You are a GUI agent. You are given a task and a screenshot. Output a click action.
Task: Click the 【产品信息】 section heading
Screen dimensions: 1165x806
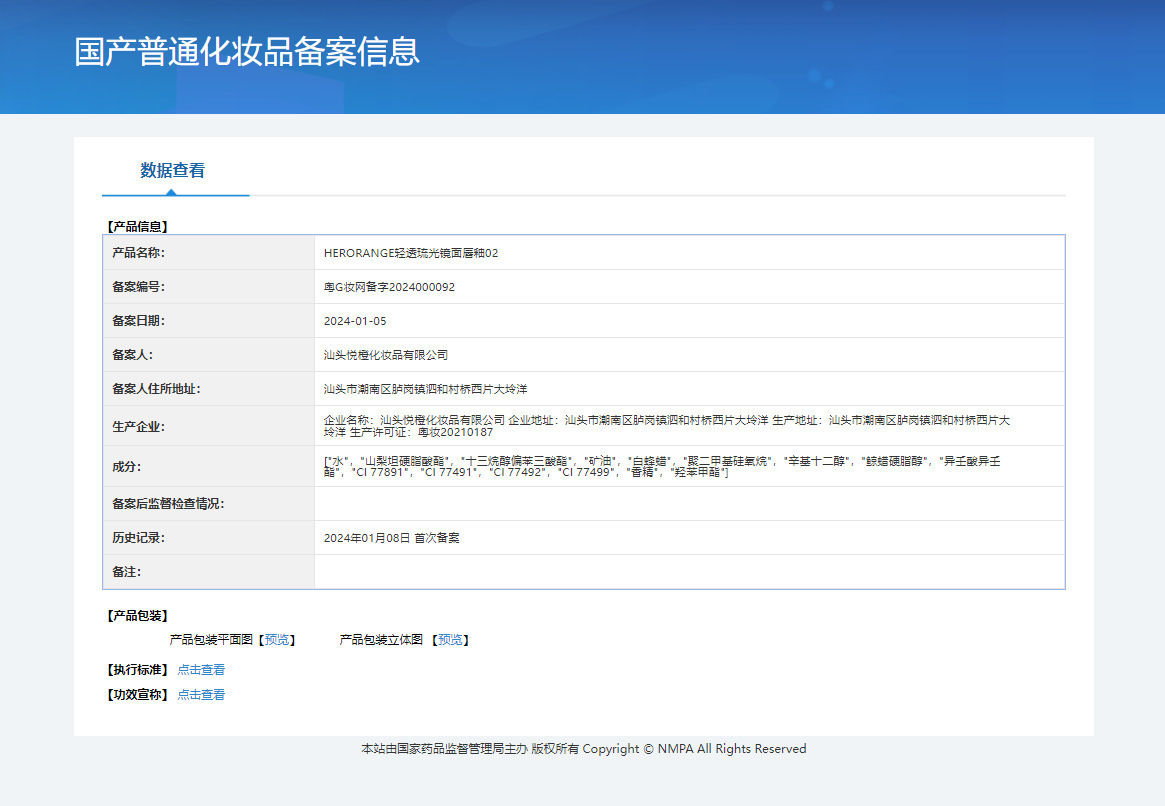coord(136,227)
